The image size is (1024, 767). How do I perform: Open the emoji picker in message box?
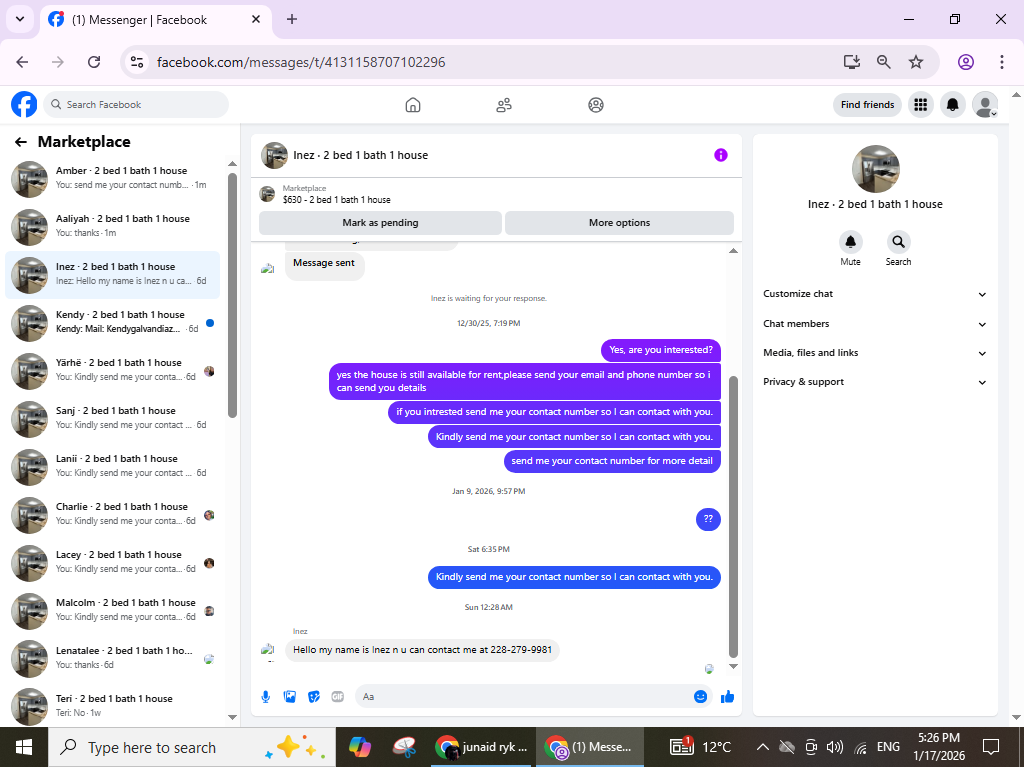coord(700,696)
